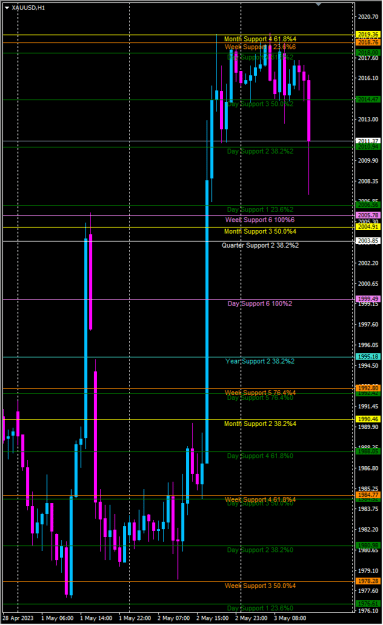383x625 pixels.
Task: Select the 'Day Support 2 38.2%2' label
Action: pyautogui.click(x=260, y=151)
